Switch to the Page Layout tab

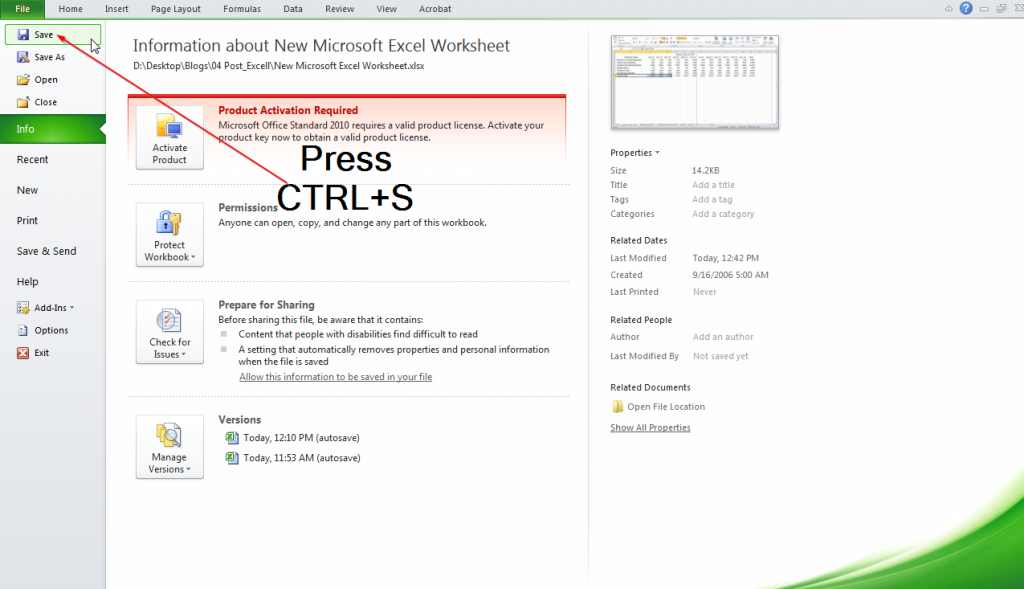[176, 8]
